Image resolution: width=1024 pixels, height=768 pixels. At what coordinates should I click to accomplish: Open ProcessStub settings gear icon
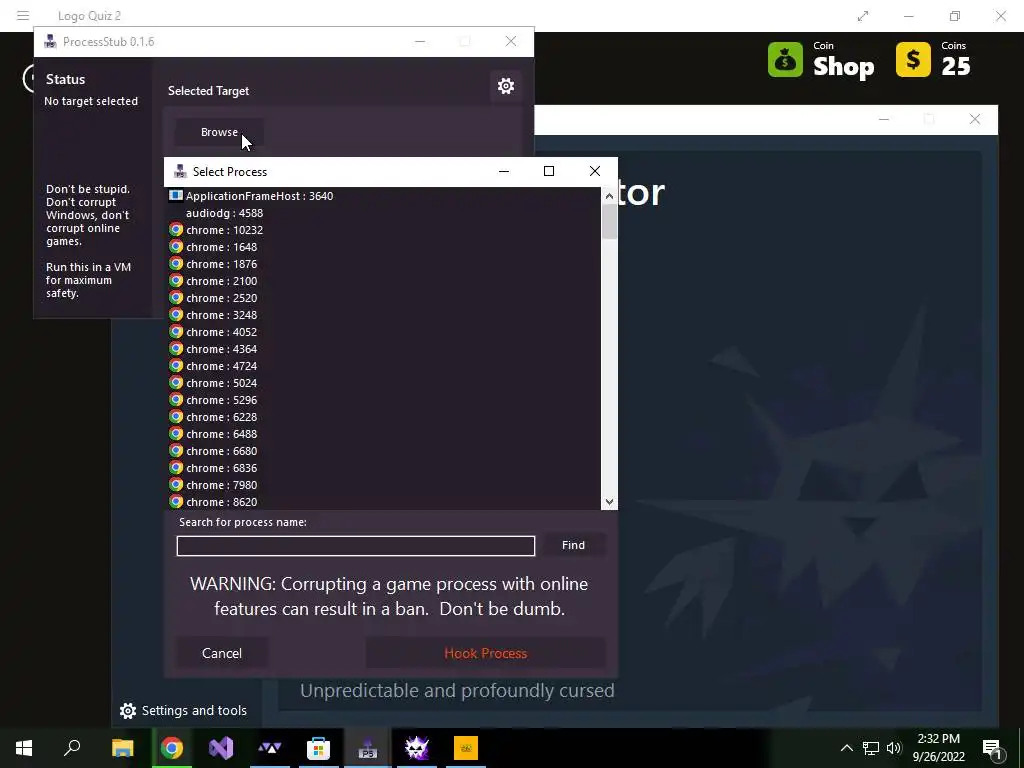(x=505, y=86)
